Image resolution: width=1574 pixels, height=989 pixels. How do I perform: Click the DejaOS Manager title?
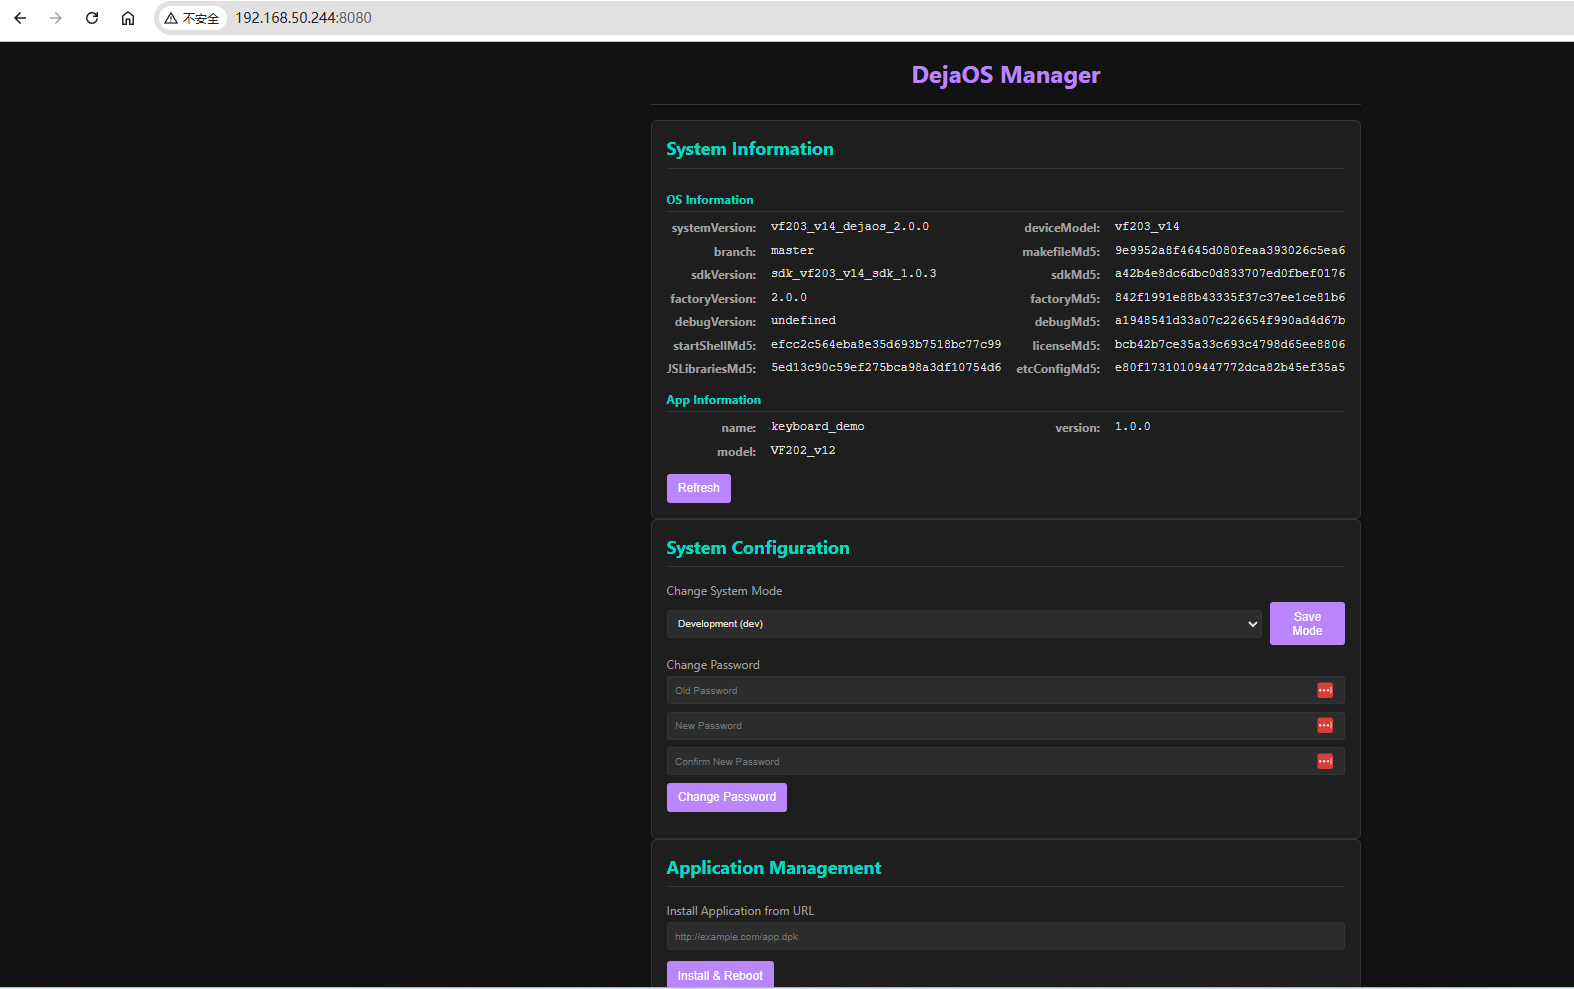click(x=1006, y=75)
